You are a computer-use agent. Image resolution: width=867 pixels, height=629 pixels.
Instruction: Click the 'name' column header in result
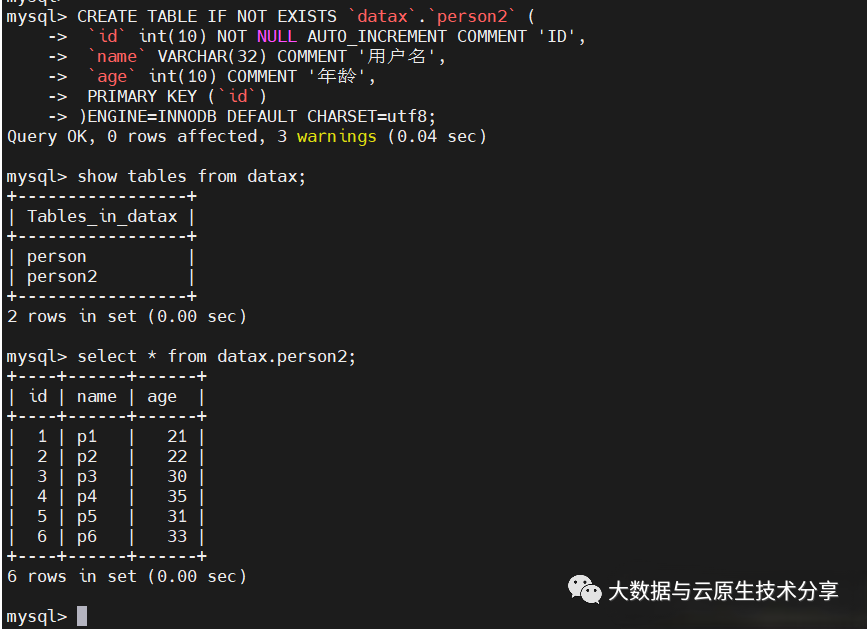click(x=97, y=396)
